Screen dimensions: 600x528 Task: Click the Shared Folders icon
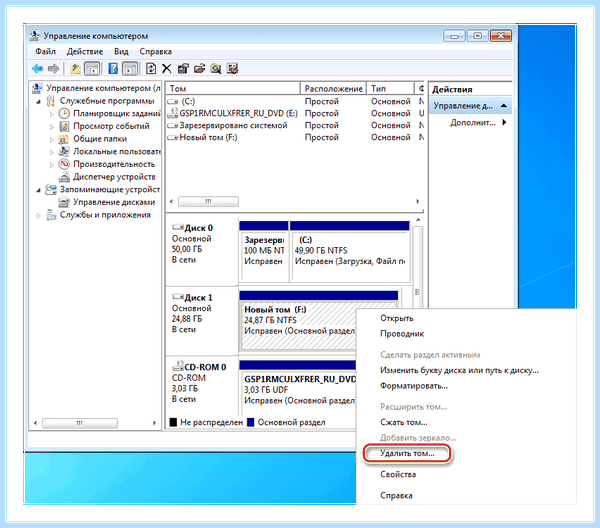tap(64, 139)
